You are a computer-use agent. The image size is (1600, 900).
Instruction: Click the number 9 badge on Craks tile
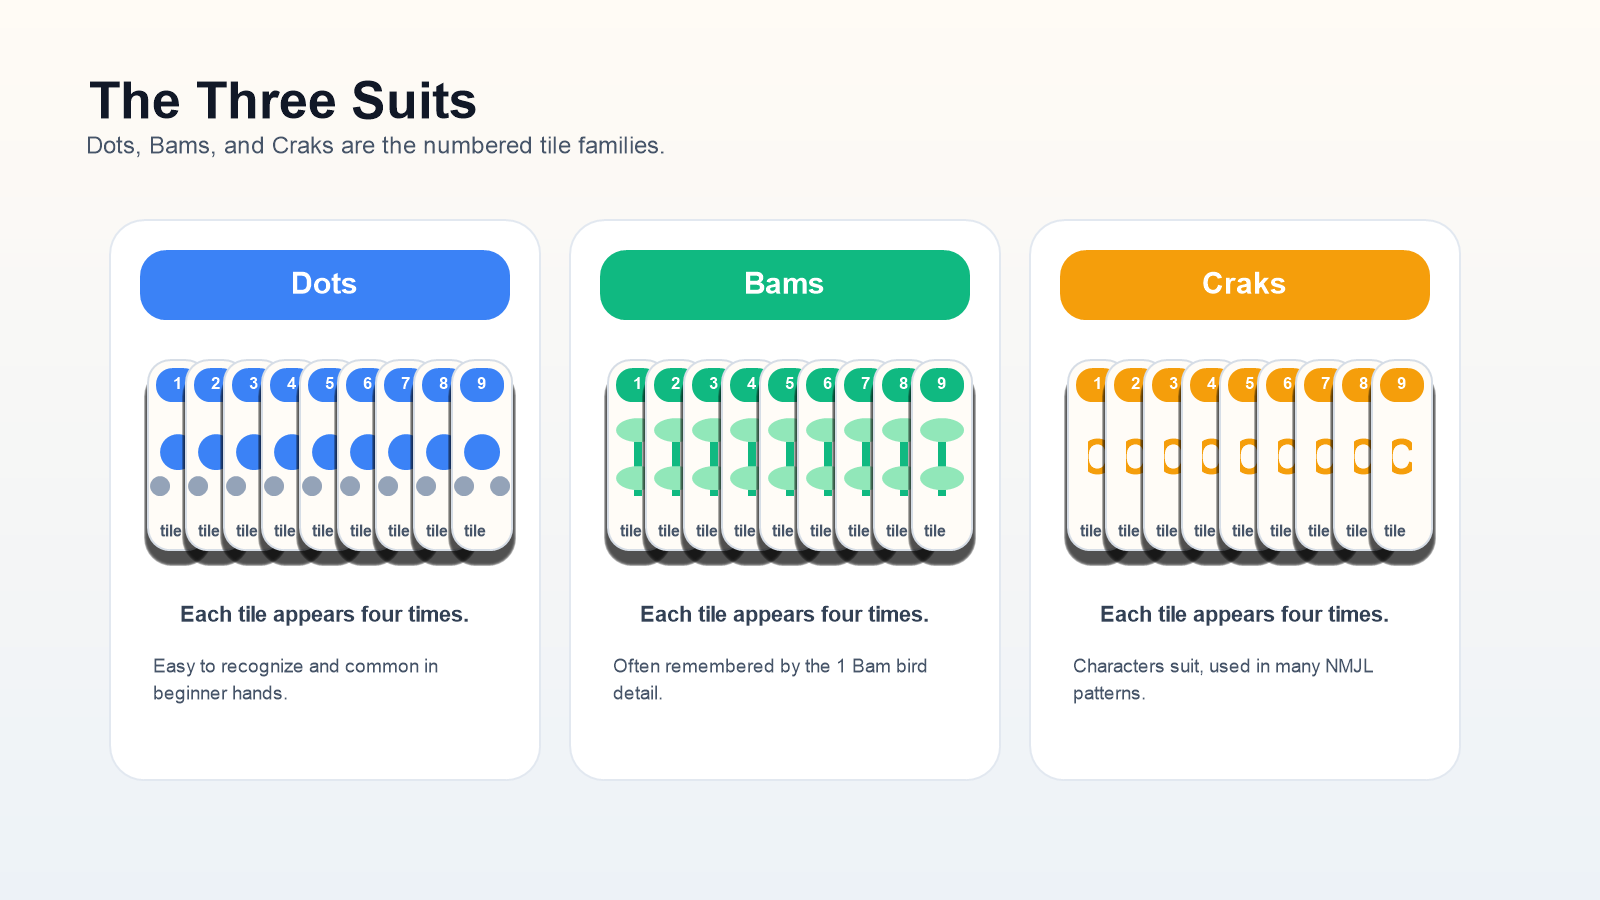click(x=1402, y=384)
